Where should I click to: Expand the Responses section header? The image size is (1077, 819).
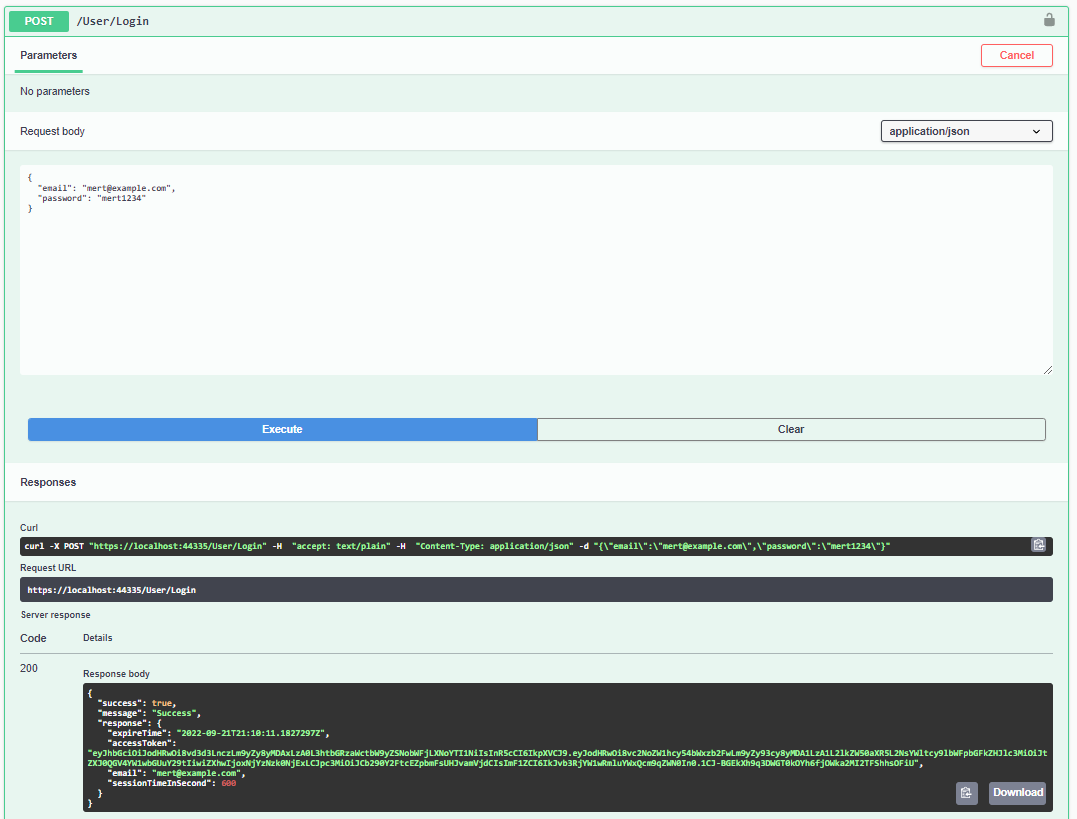pos(46,482)
